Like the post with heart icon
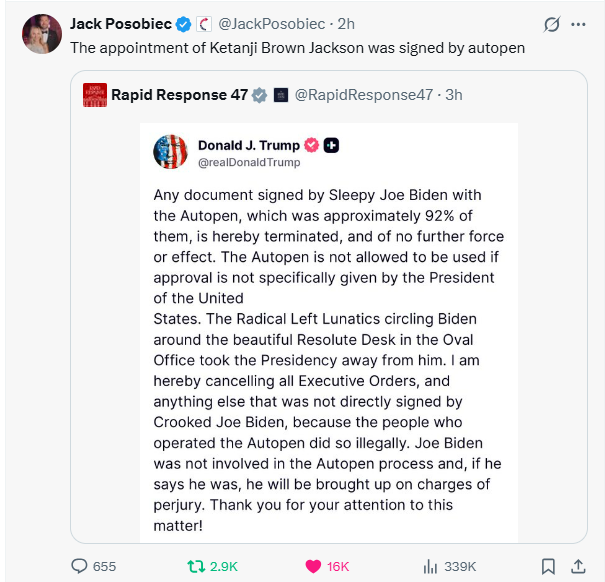This screenshot has width=605, height=582. [x=311, y=566]
